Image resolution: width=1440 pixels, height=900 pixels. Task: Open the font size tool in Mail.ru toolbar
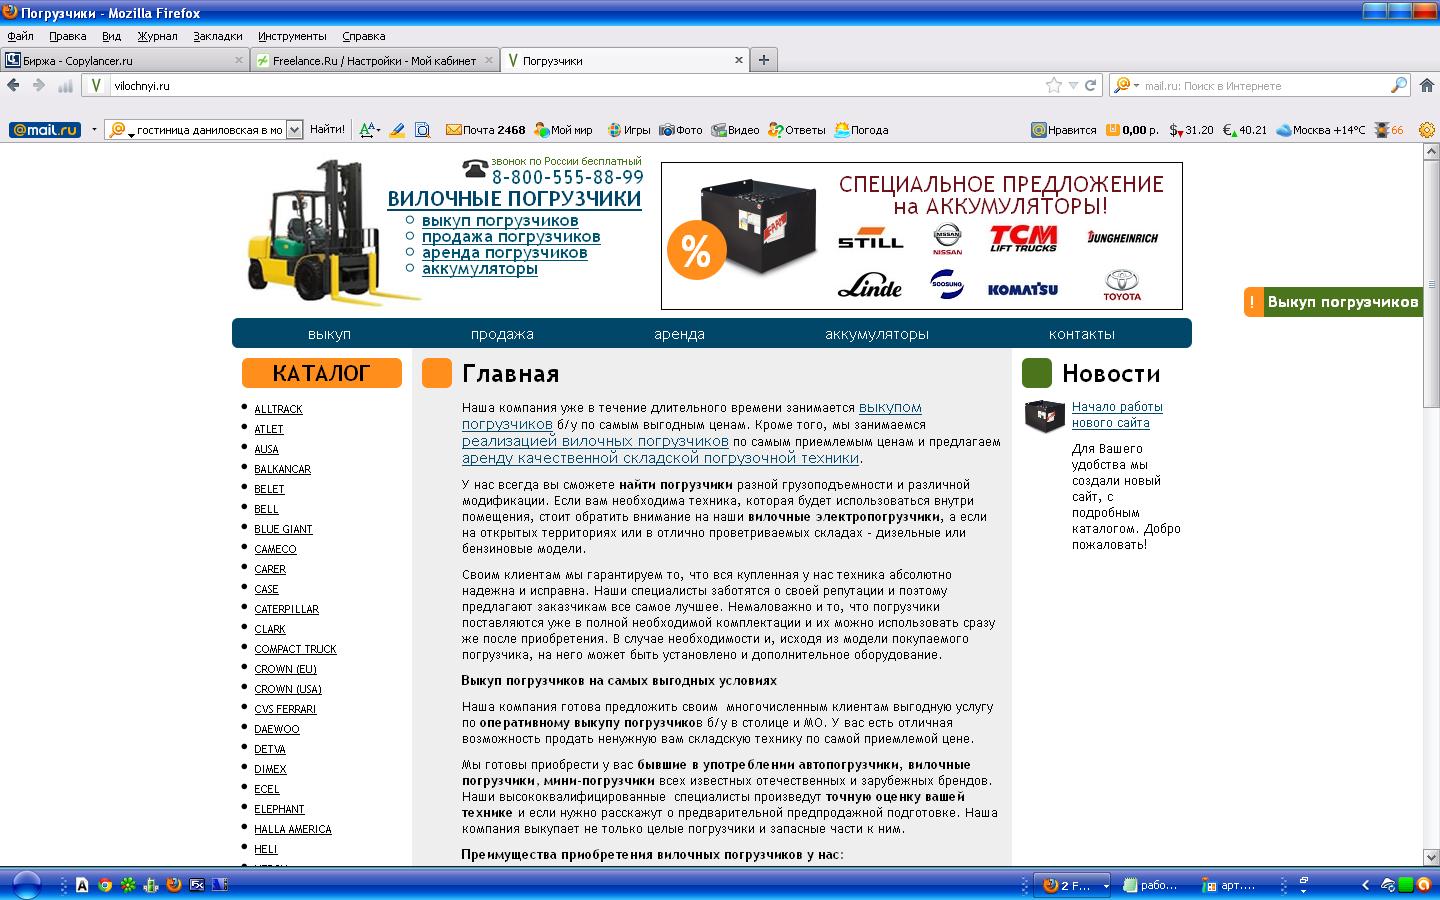coord(368,130)
